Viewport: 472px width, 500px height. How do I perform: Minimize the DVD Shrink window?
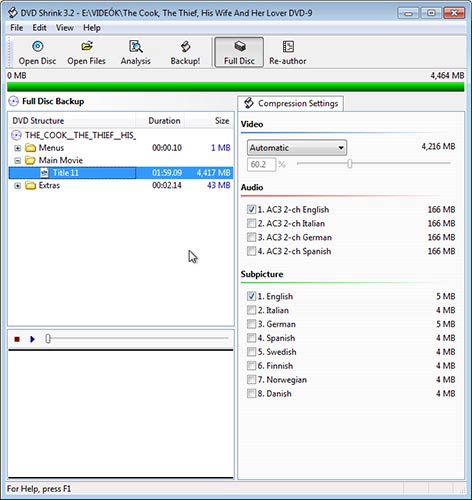pyautogui.click(x=408, y=13)
